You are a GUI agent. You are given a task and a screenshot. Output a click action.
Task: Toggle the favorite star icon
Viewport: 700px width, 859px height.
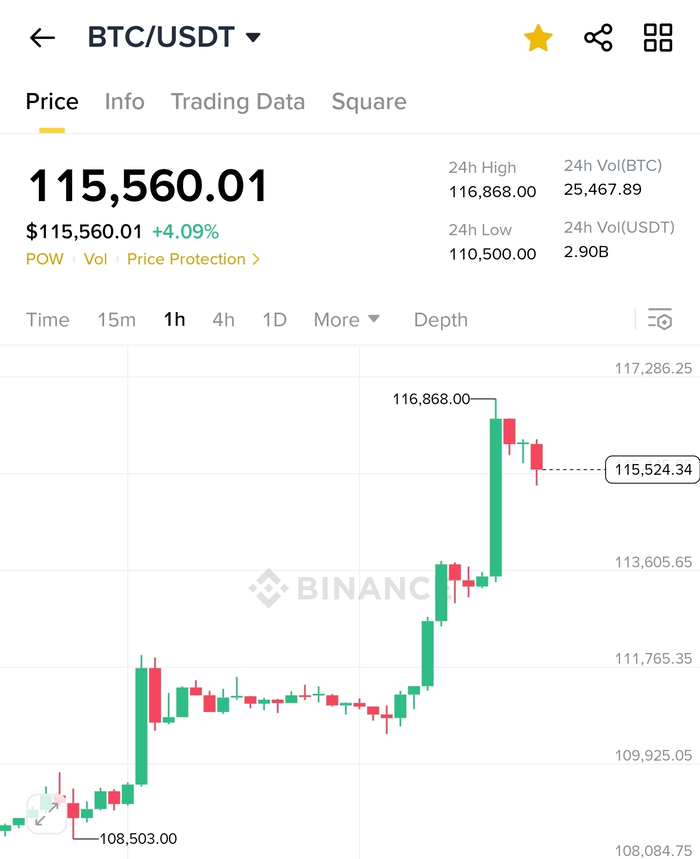(538, 38)
